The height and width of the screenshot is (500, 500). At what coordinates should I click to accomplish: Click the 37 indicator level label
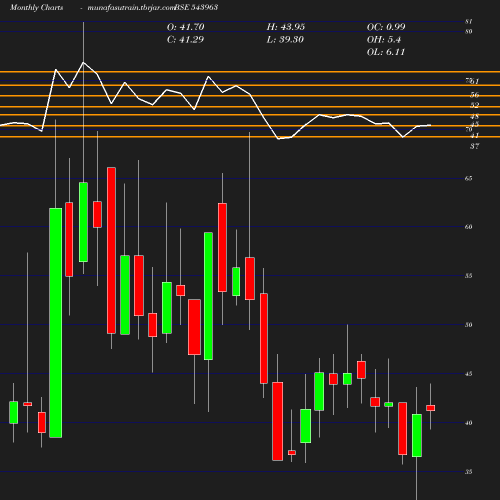(475, 146)
